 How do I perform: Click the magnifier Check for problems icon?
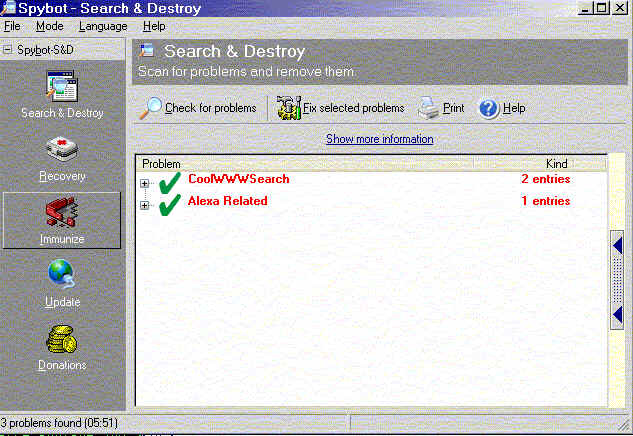[150, 108]
